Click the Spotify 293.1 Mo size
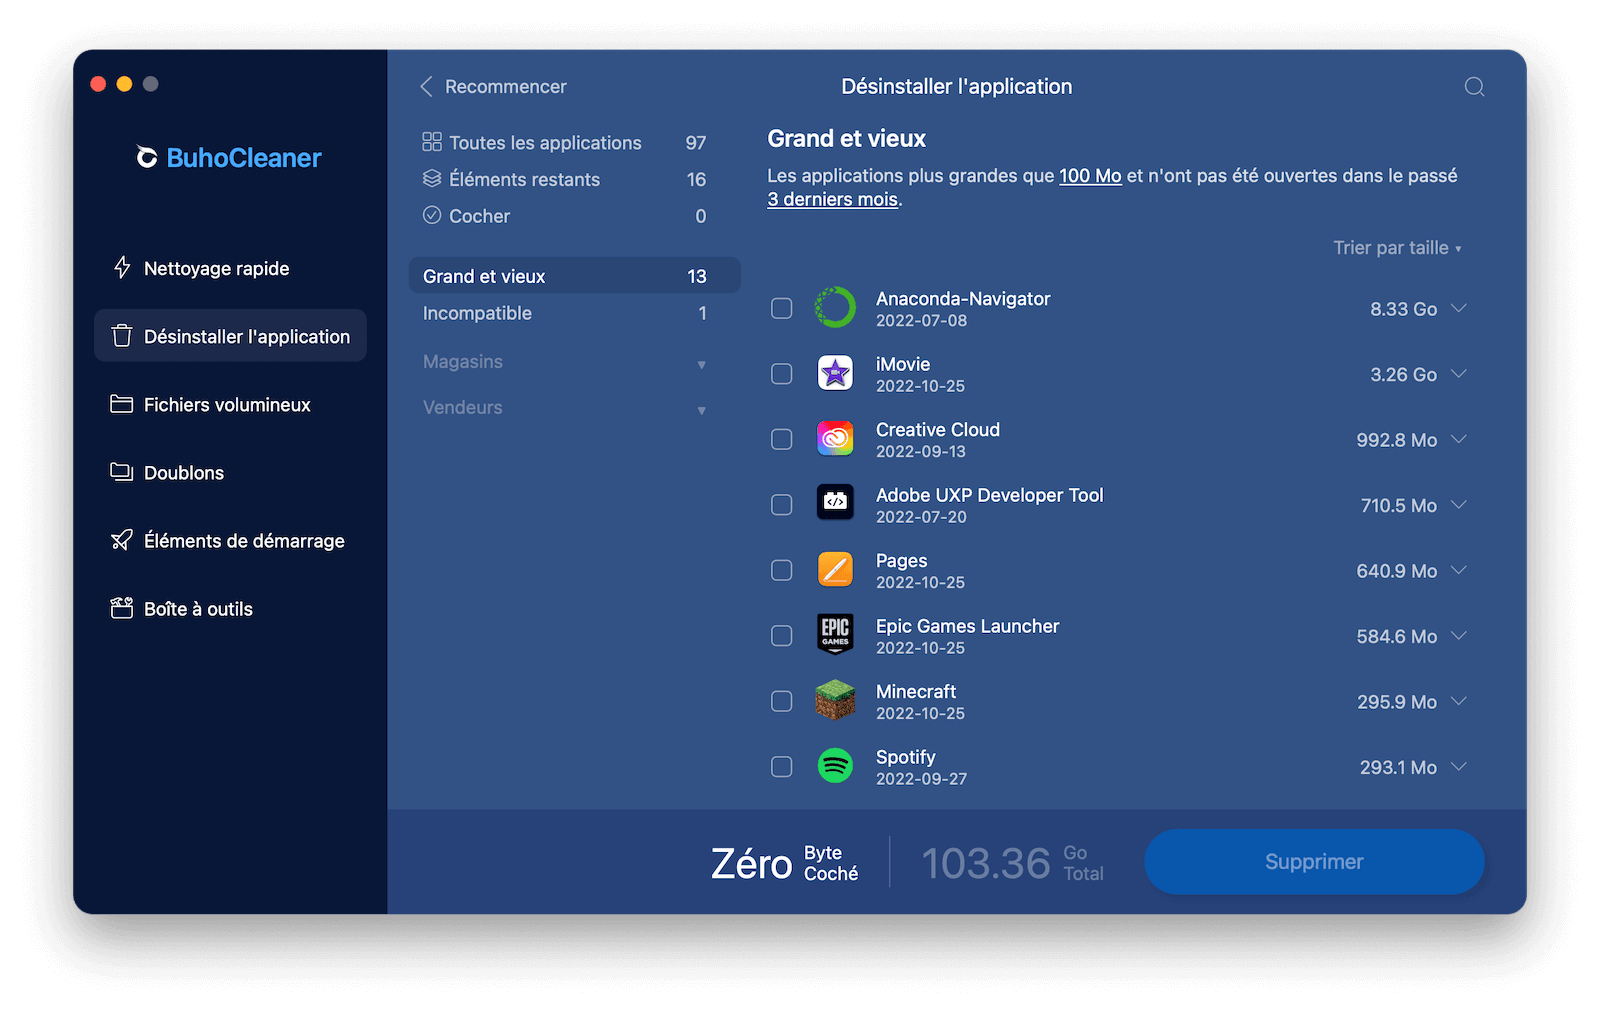The width and height of the screenshot is (1600, 1011). coord(1398,767)
